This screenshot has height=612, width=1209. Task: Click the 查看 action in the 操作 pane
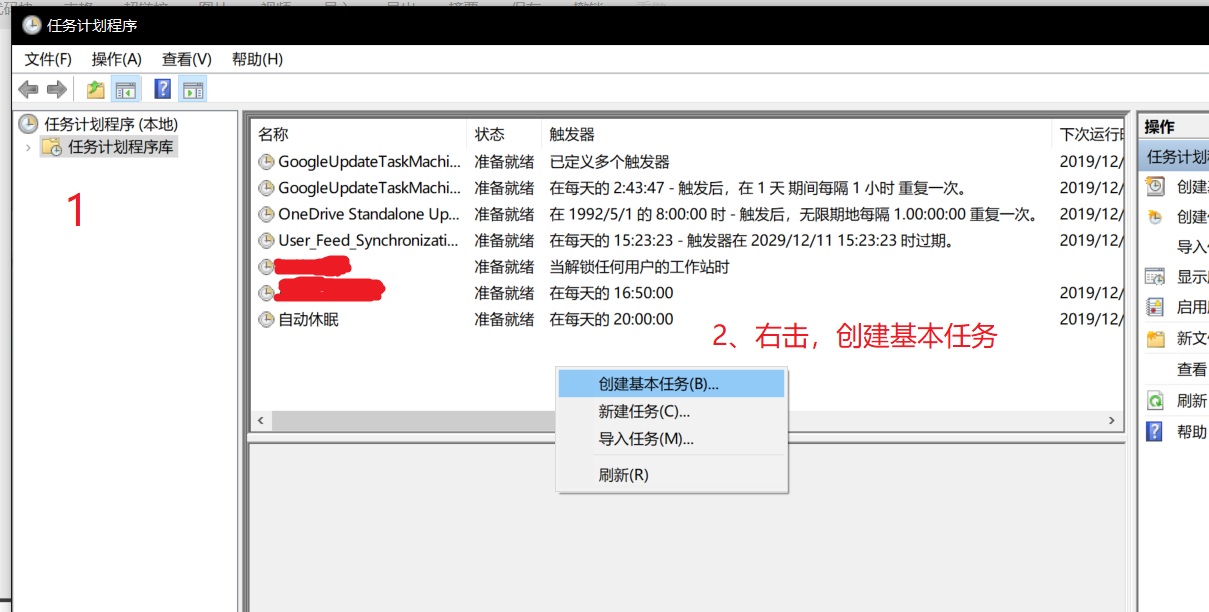[x=1192, y=369]
